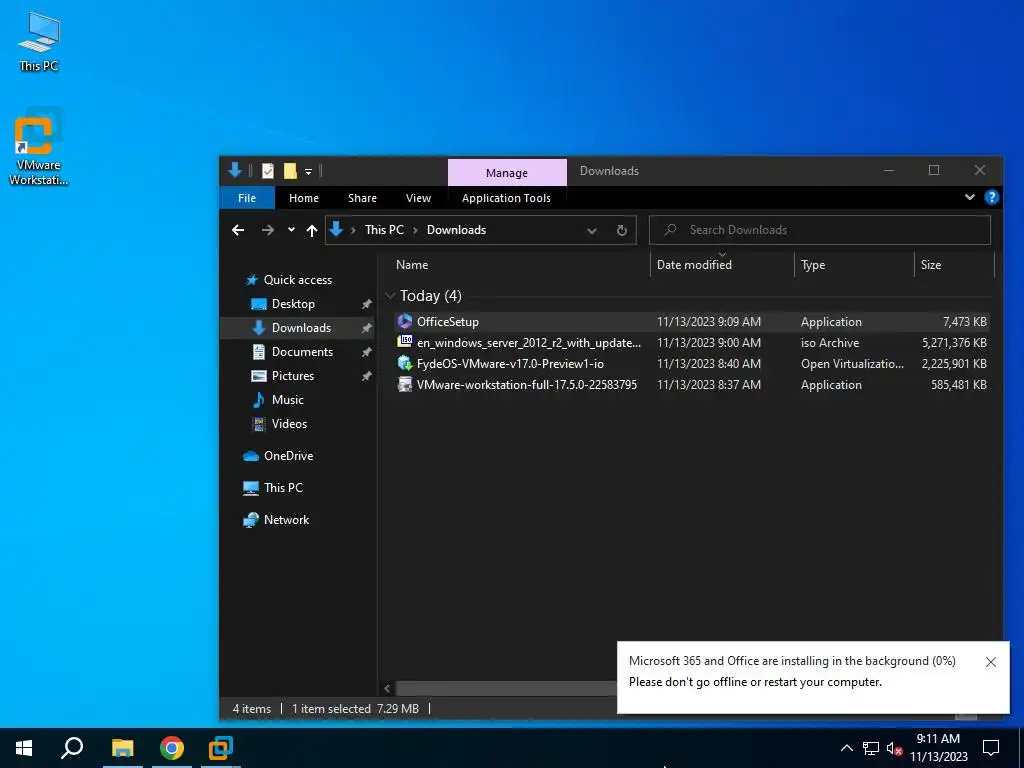Launch Google Chrome from the taskbar
The width and height of the screenshot is (1024, 768).
pos(172,748)
